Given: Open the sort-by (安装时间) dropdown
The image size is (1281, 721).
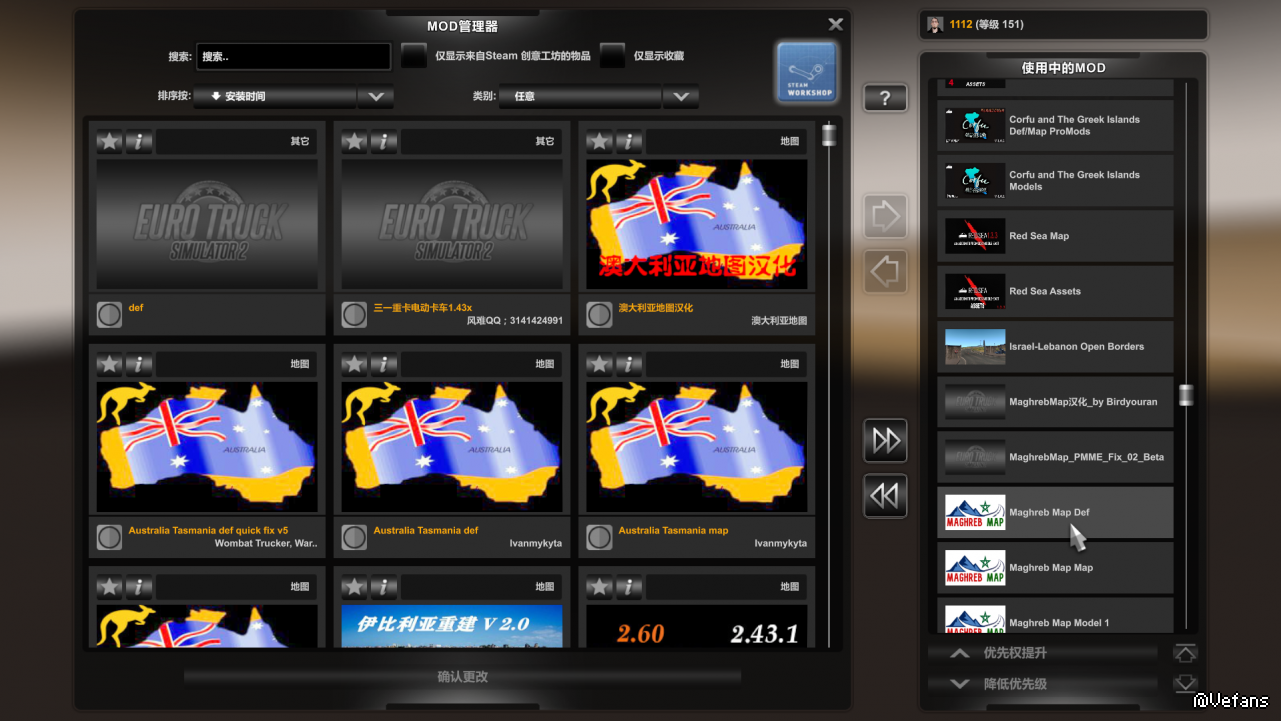Looking at the screenshot, I should [275, 97].
